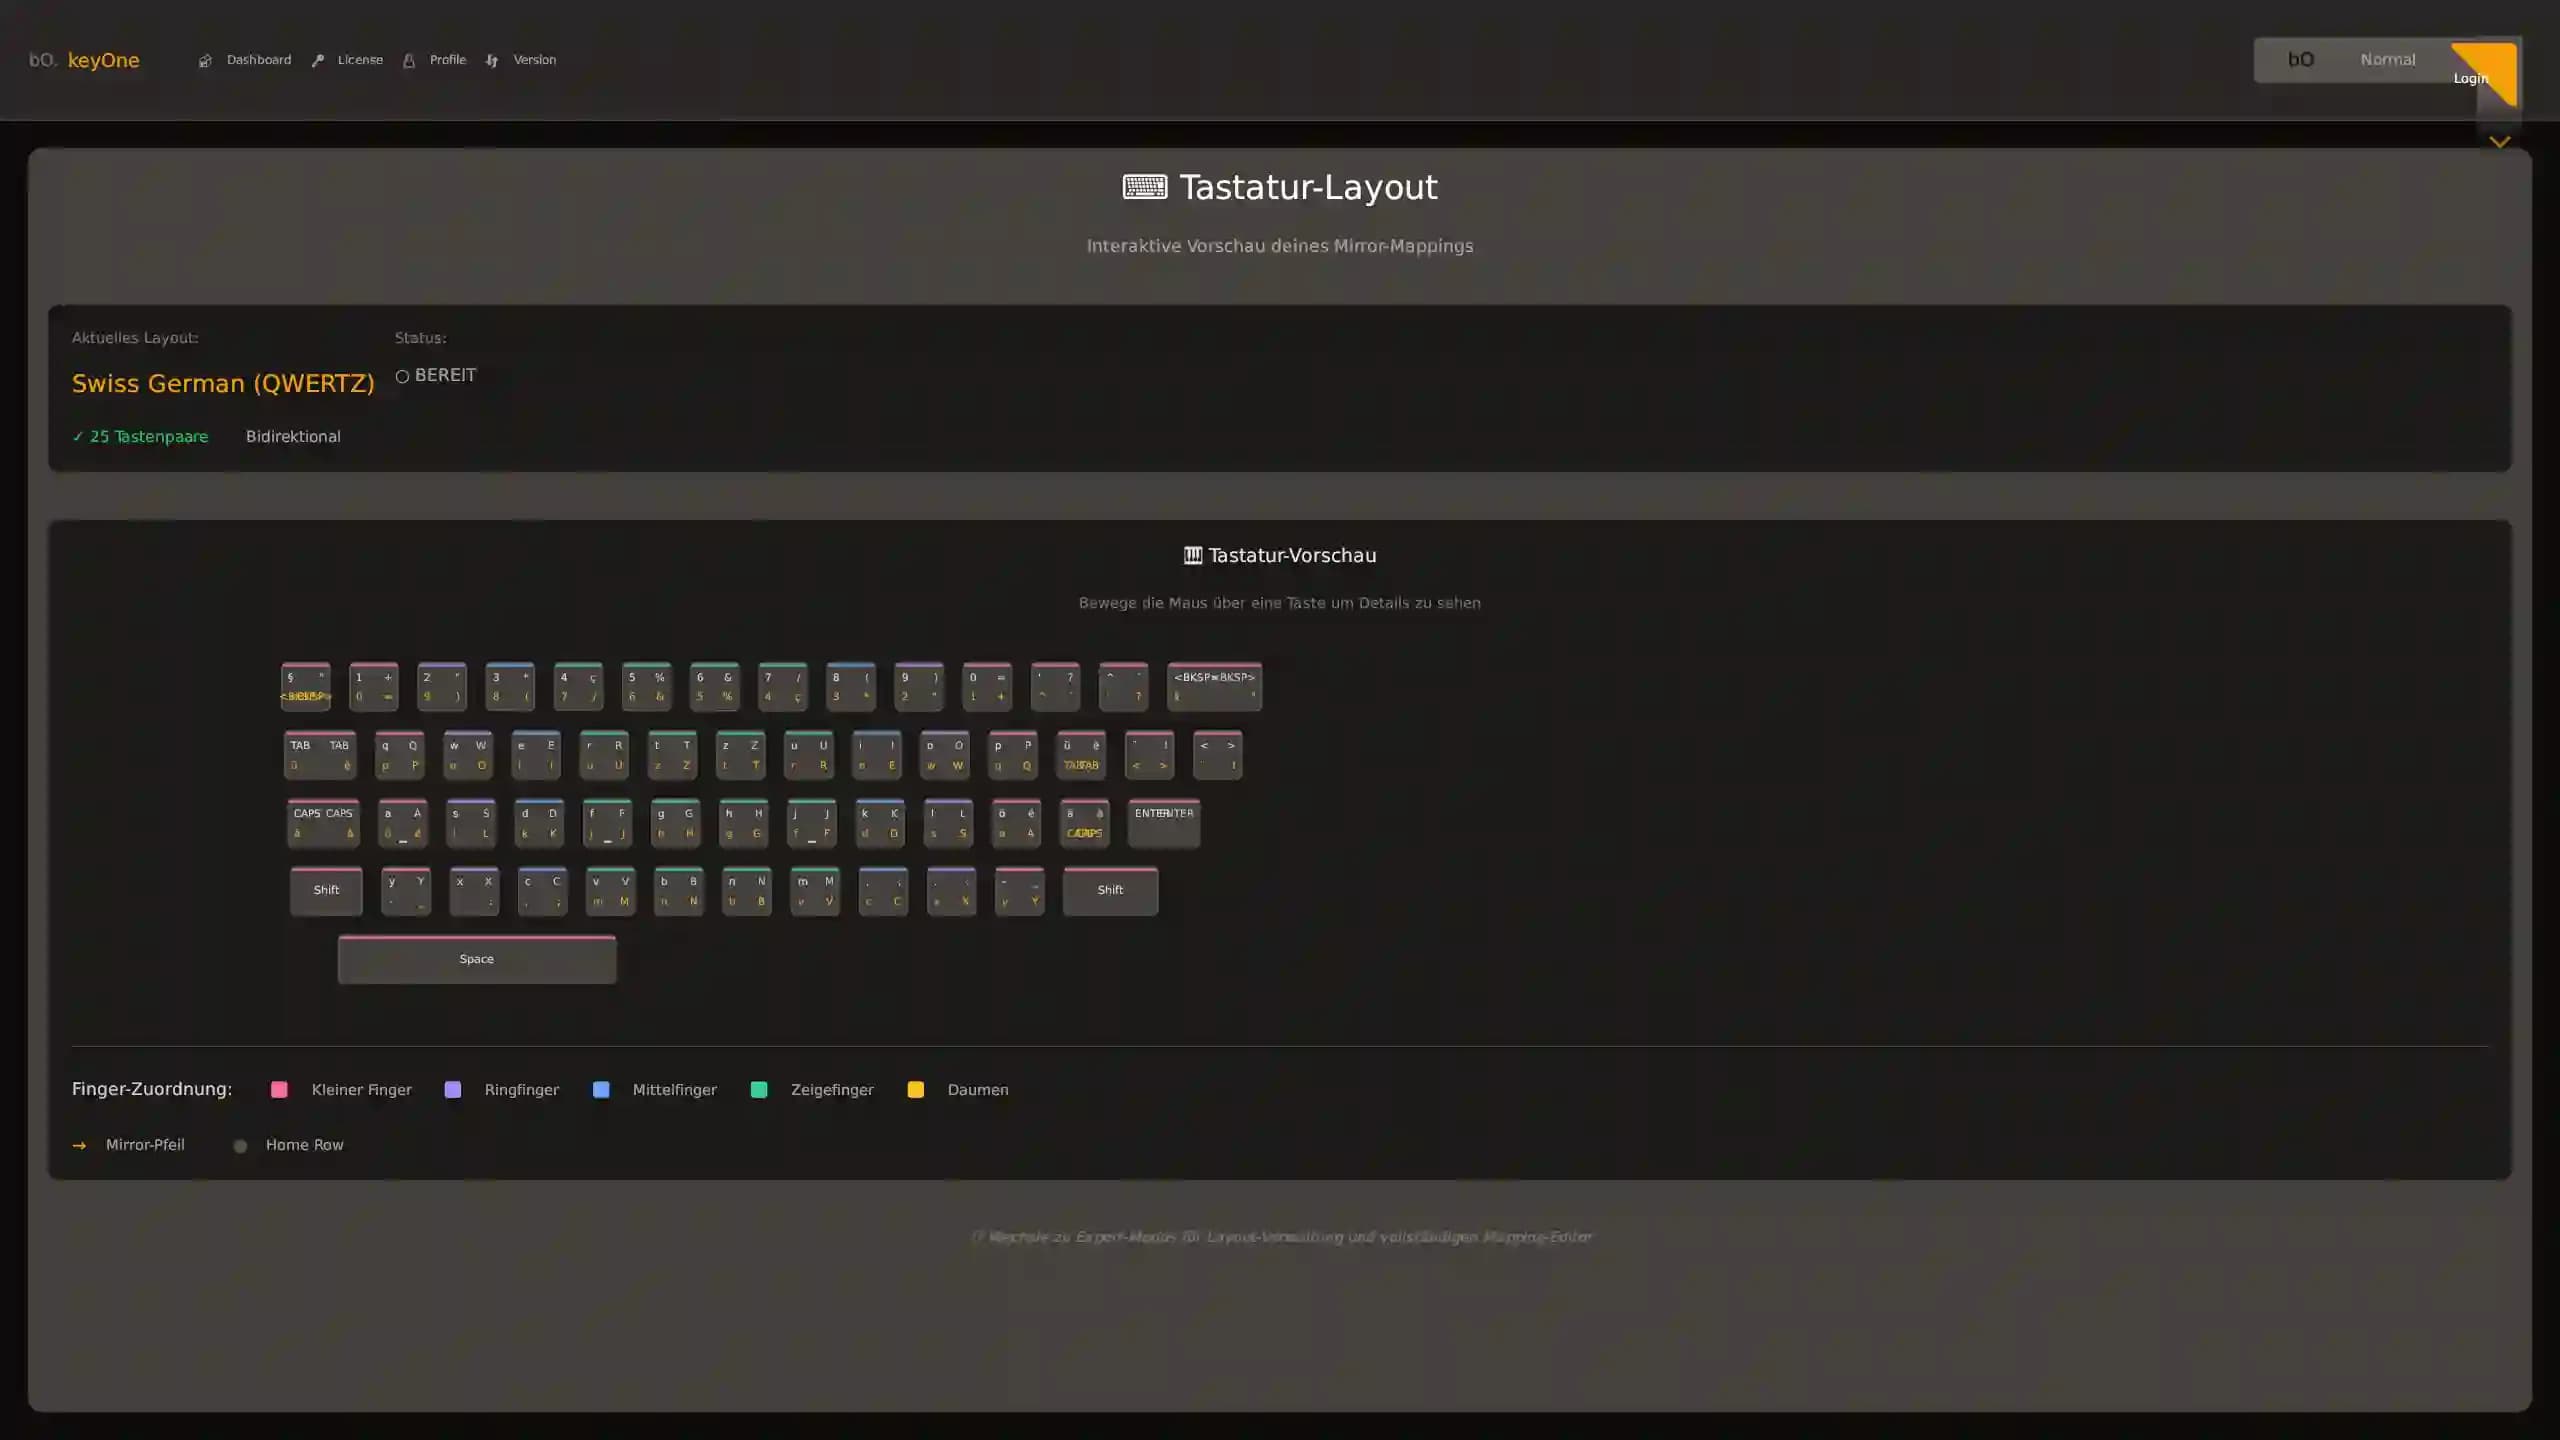The width and height of the screenshot is (2560, 1440).
Task: Expand the yellow chevron below Login
Action: (2500, 141)
